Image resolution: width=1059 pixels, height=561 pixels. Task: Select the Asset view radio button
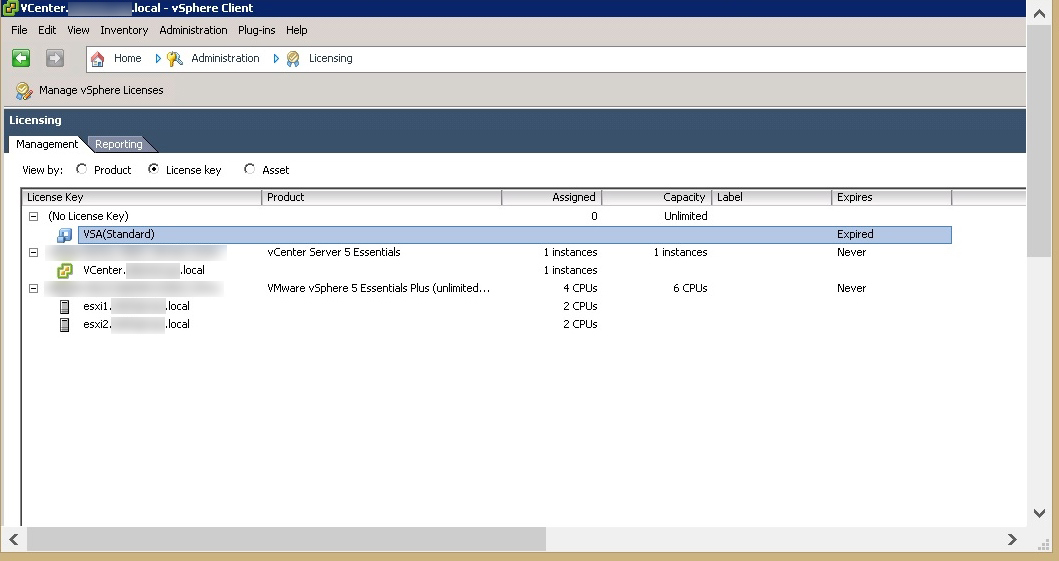pos(250,169)
